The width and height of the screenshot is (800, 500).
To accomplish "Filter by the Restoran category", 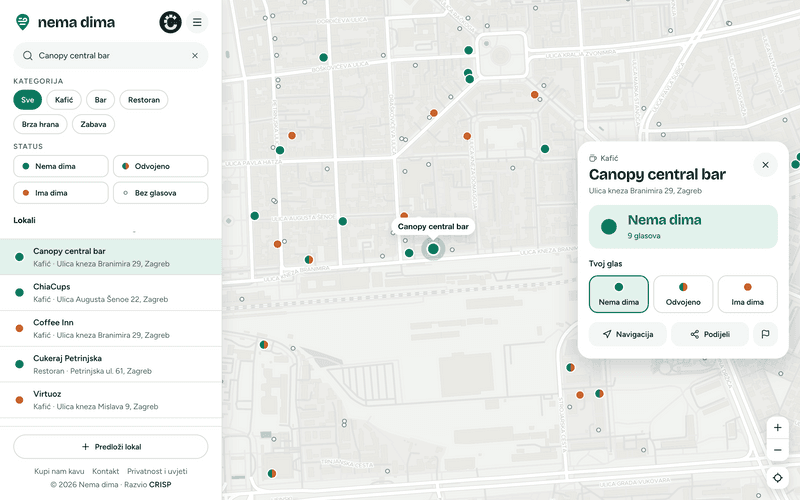I will (144, 100).
